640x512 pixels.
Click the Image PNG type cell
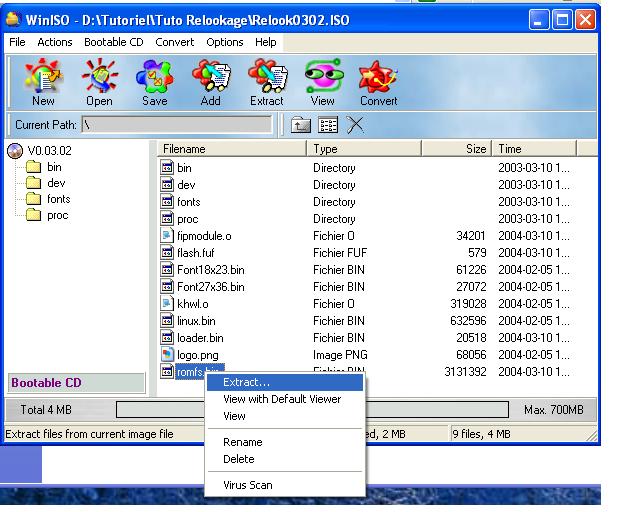(340, 355)
